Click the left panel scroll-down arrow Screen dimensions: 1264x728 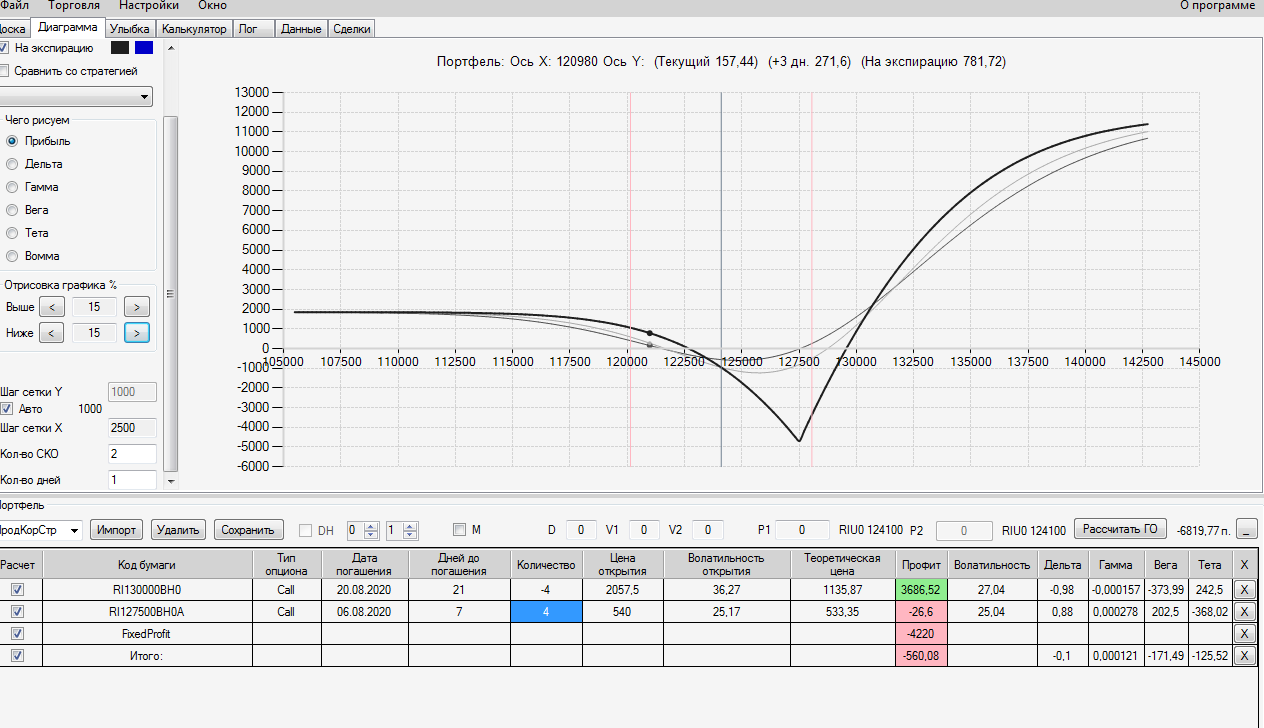point(170,481)
